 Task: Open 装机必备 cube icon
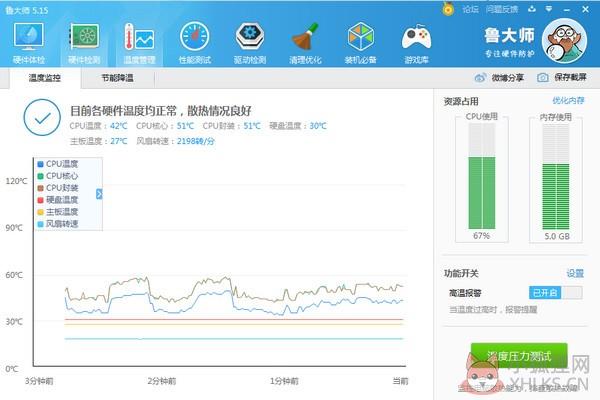coord(360,37)
